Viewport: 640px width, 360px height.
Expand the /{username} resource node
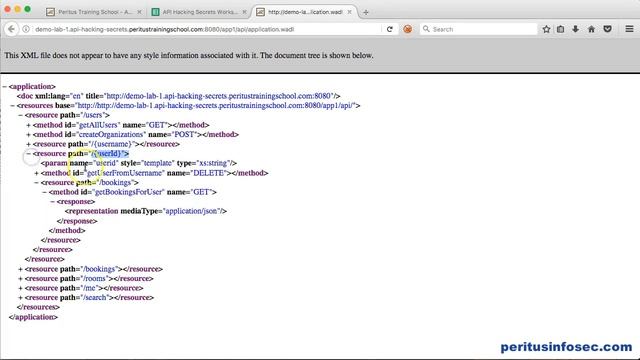pyautogui.click(x=29, y=144)
